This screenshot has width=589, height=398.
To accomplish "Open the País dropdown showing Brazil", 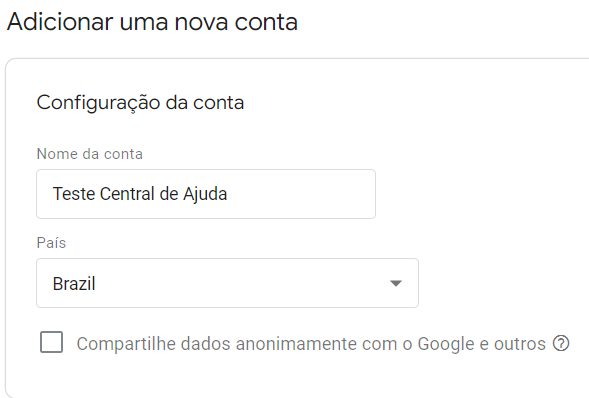I will point(227,283).
